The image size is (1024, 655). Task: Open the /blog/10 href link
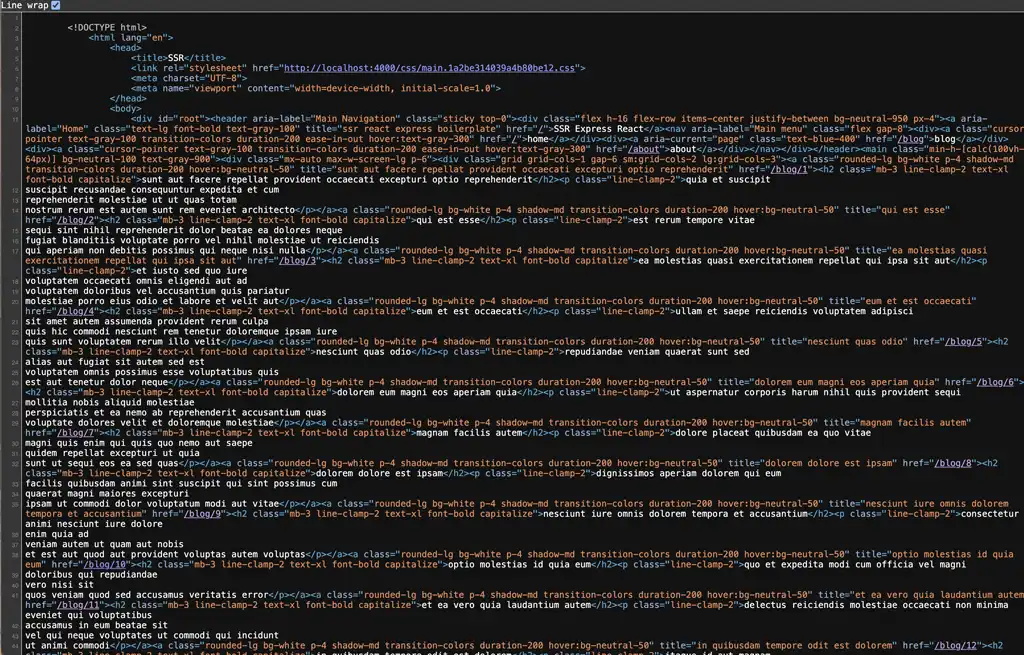[x=104, y=565]
